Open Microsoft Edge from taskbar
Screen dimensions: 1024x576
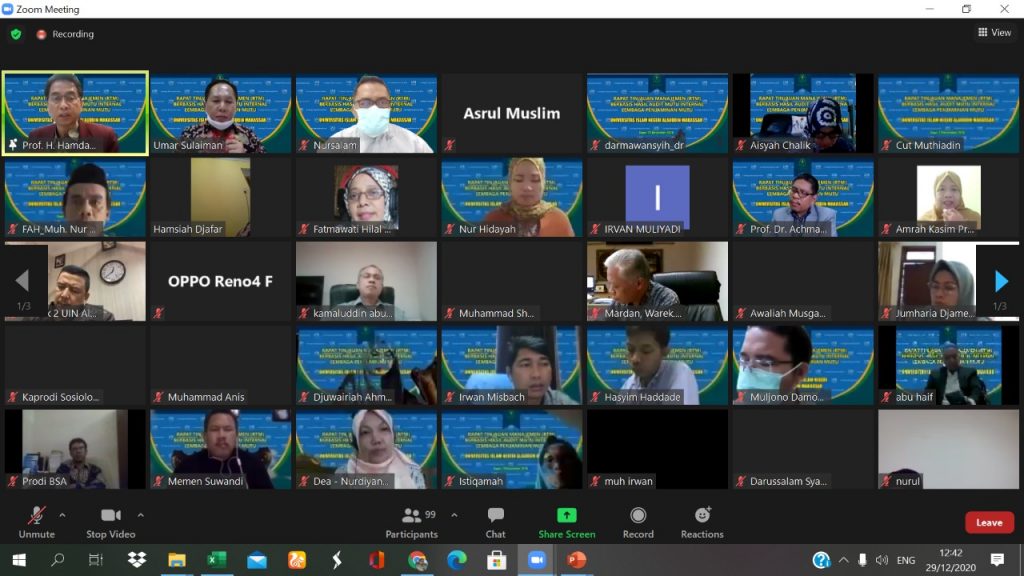[x=456, y=560]
